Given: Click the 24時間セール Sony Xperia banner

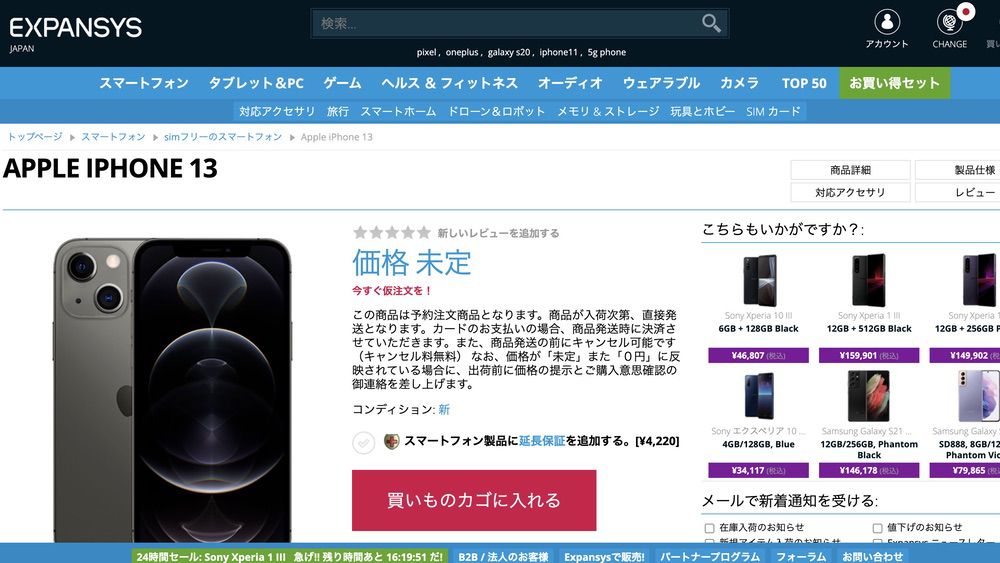Looking at the screenshot, I should [x=290, y=557].
